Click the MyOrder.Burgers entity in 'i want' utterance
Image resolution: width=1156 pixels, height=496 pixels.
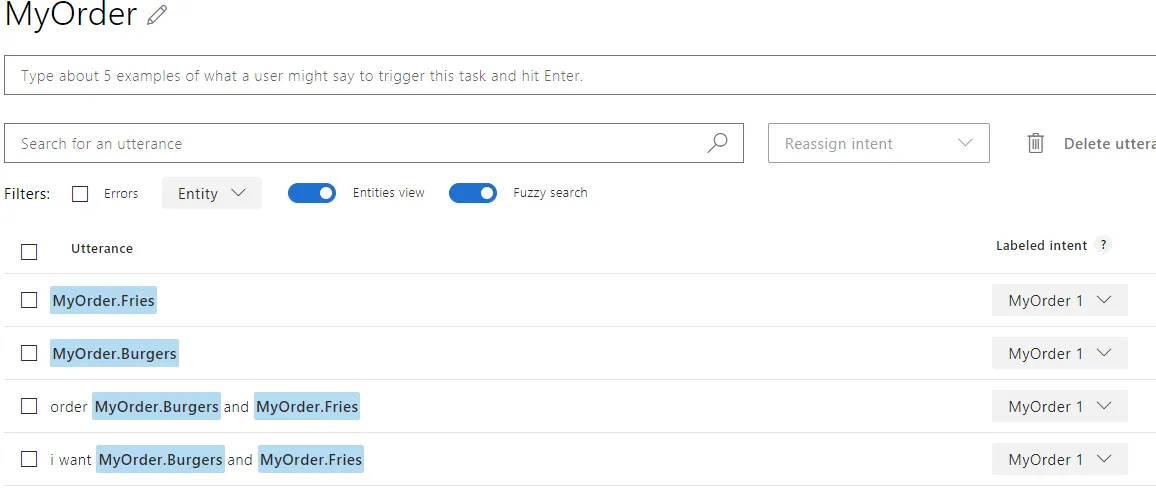point(160,459)
